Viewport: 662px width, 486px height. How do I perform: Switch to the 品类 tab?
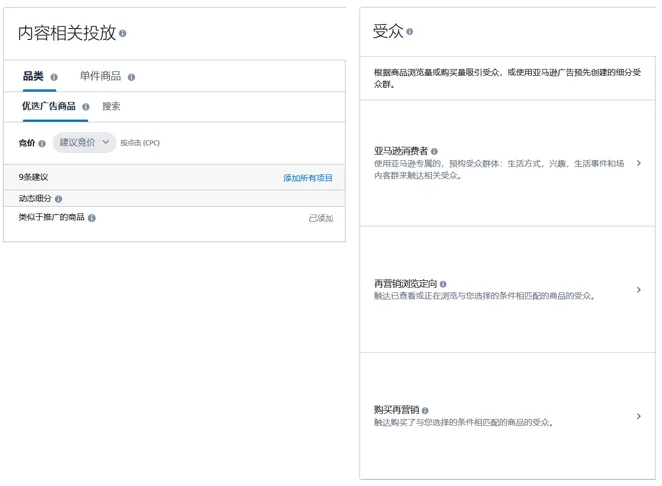(x=33, y=76)
